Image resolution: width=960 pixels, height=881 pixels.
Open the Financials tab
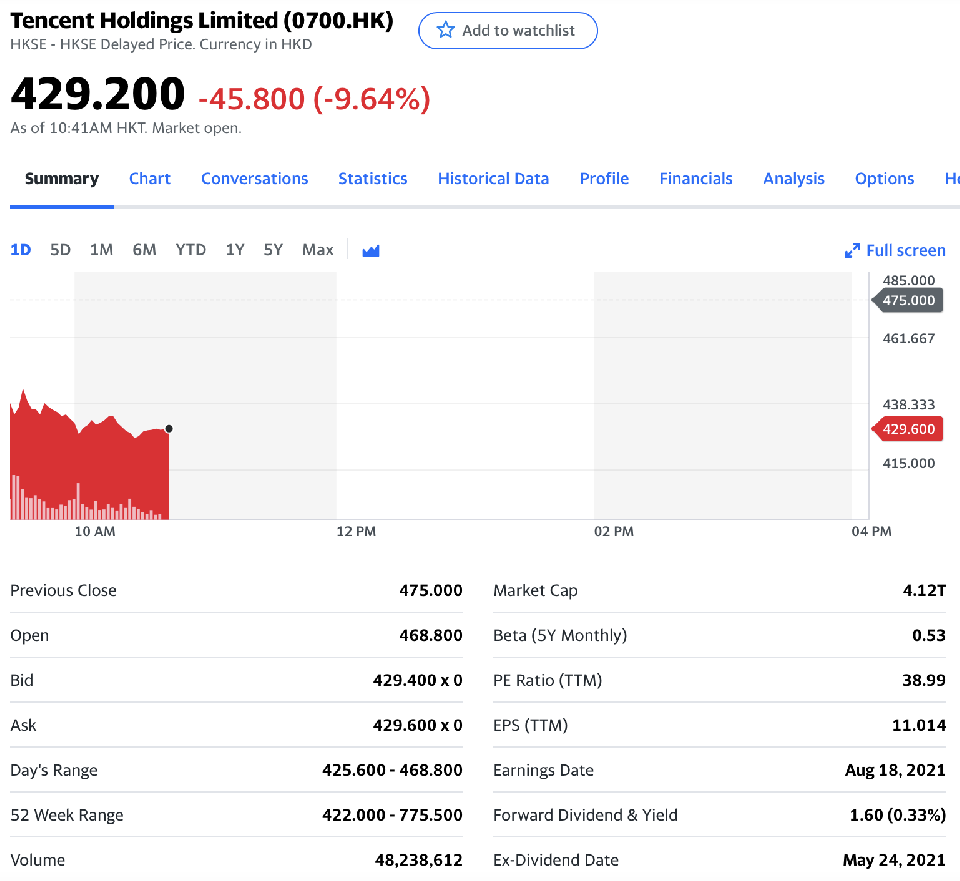[696, 179]
